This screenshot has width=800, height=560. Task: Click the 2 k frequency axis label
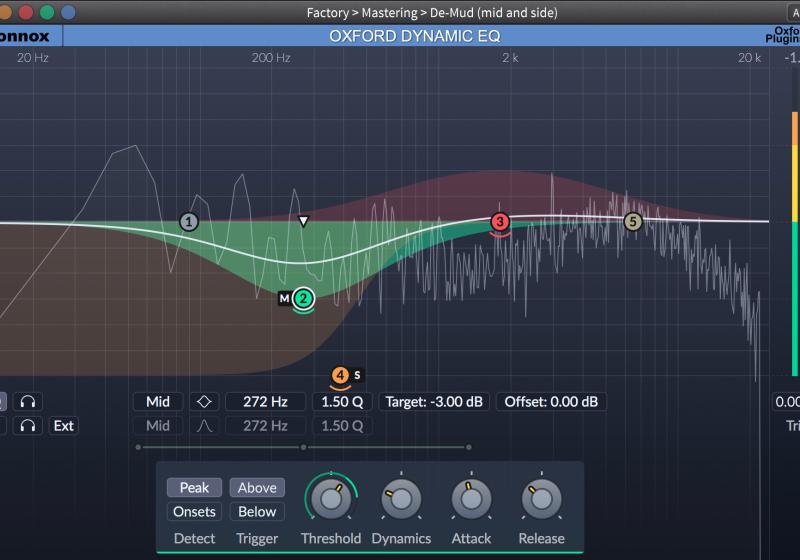click(510, 58)
